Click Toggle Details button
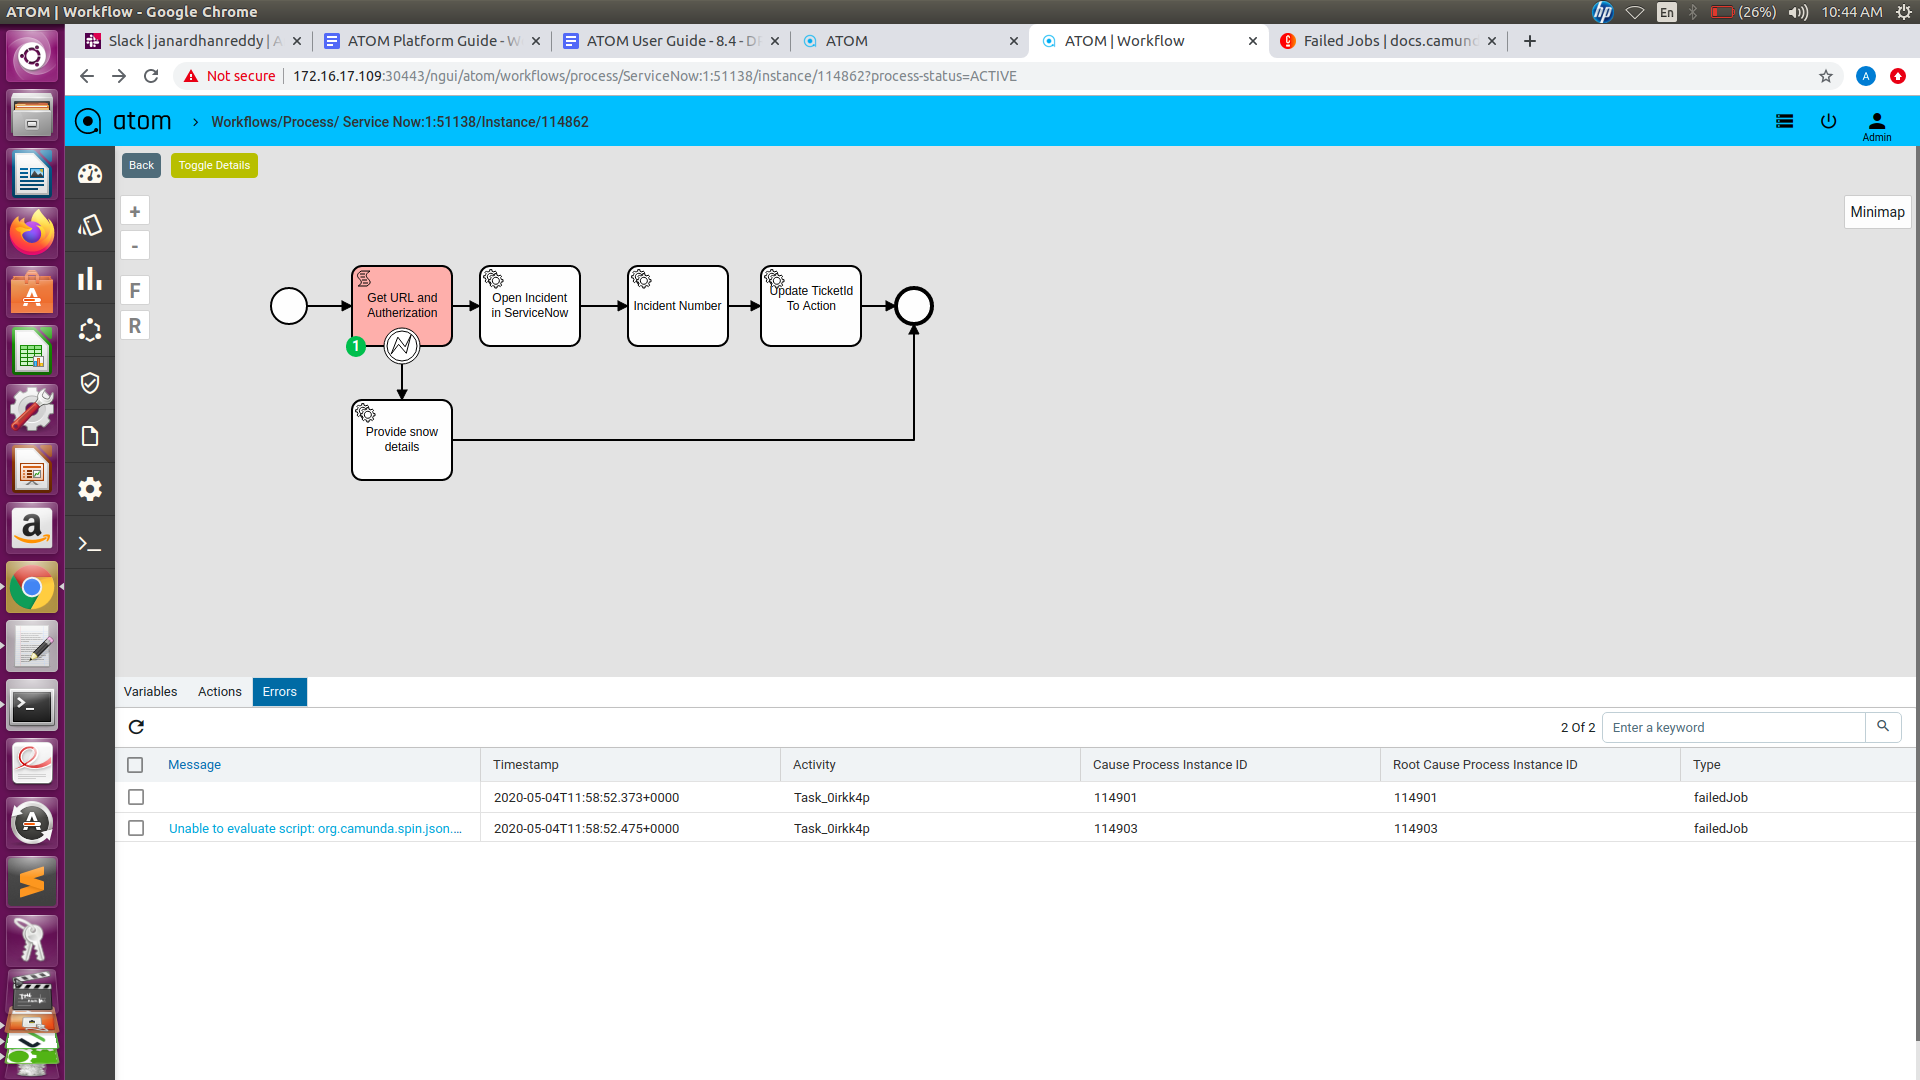Image resolution: width=1920 pixels, height=1080 pixels. click(214, 165)
